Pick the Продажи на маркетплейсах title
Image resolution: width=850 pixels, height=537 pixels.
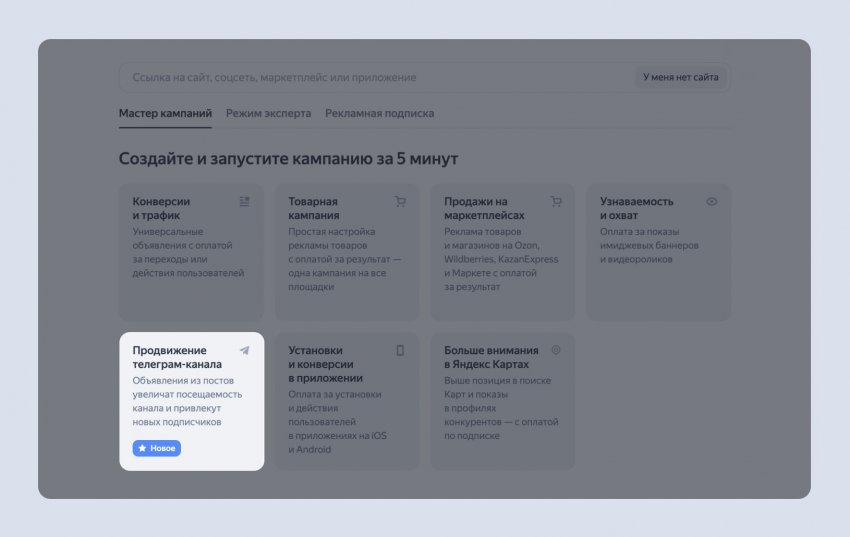(483, 208)
